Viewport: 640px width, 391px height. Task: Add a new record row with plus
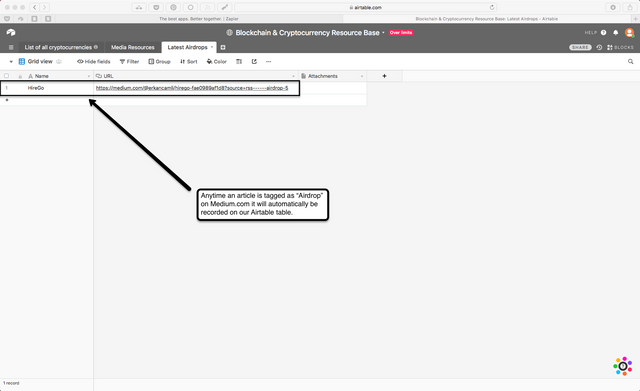pos(7,100)
